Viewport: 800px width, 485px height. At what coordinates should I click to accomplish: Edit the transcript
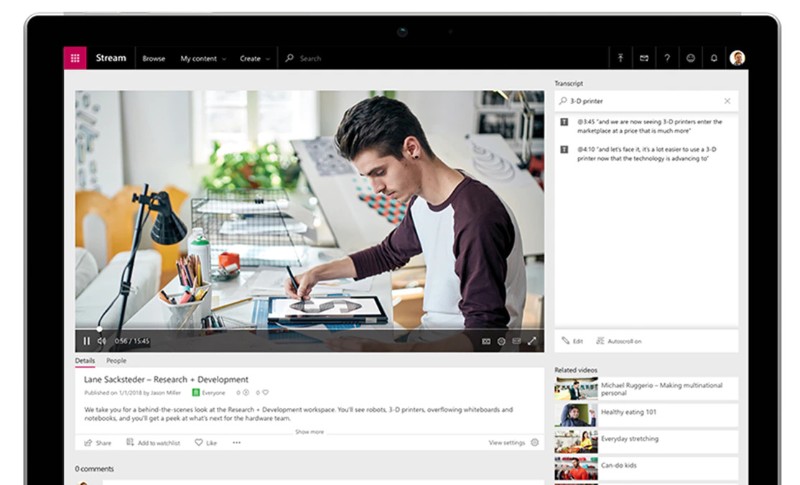coord(572,341)
